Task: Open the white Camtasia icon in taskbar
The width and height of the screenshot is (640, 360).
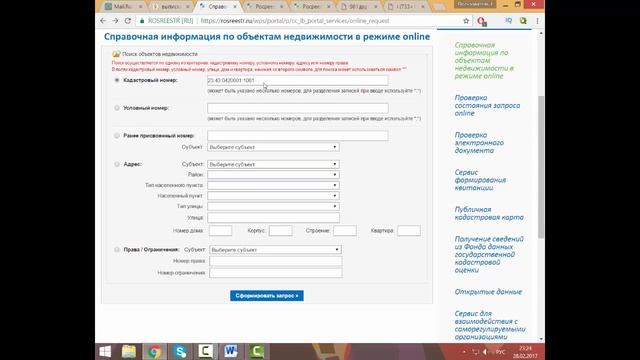Action: 205,351
